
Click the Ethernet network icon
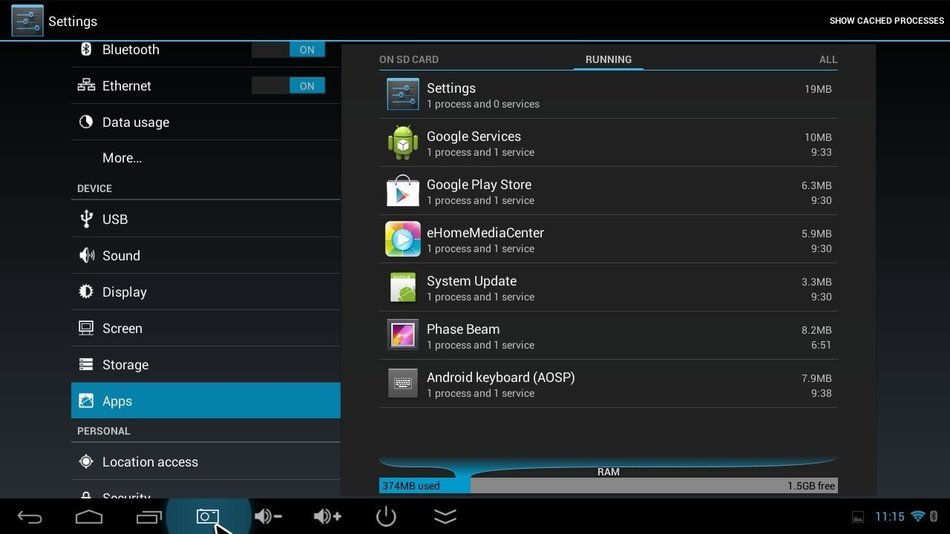[86, 85]
